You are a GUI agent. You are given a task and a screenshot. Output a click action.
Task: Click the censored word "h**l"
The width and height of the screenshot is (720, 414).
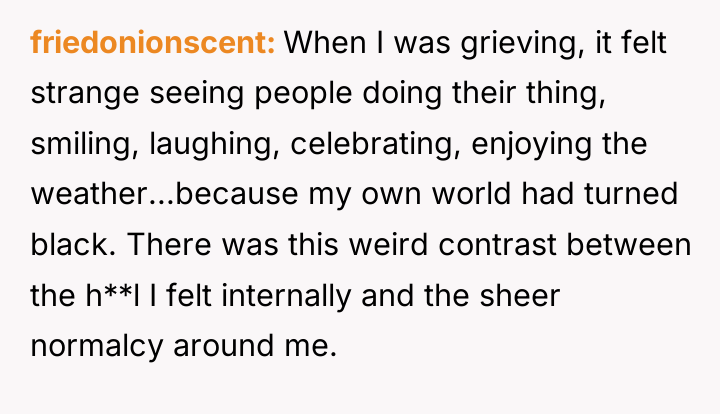(112, 295)
